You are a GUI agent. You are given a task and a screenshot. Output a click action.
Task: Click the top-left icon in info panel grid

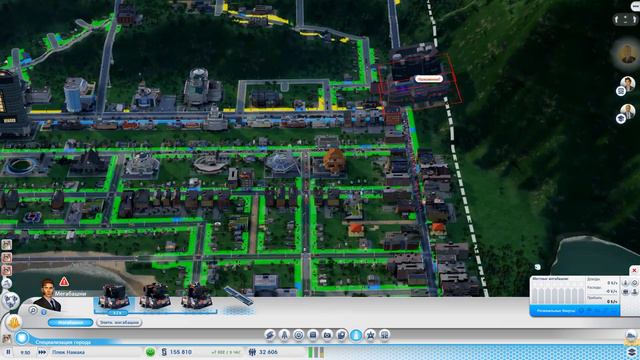point(626,282)
